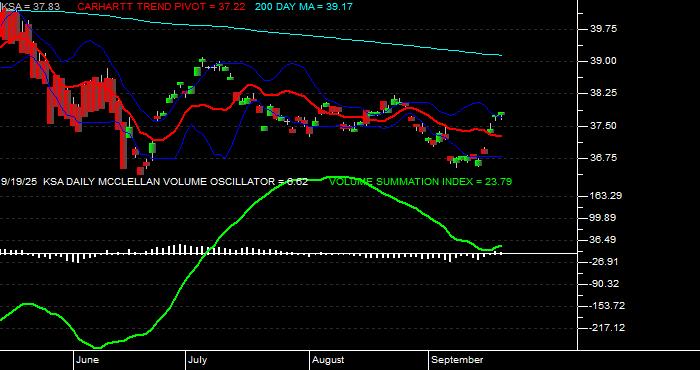Image resolution: width=700 pixels, height=370 pixels.
Task: Click the 39.00 price axis label
Action: click(x=603, y=61)
